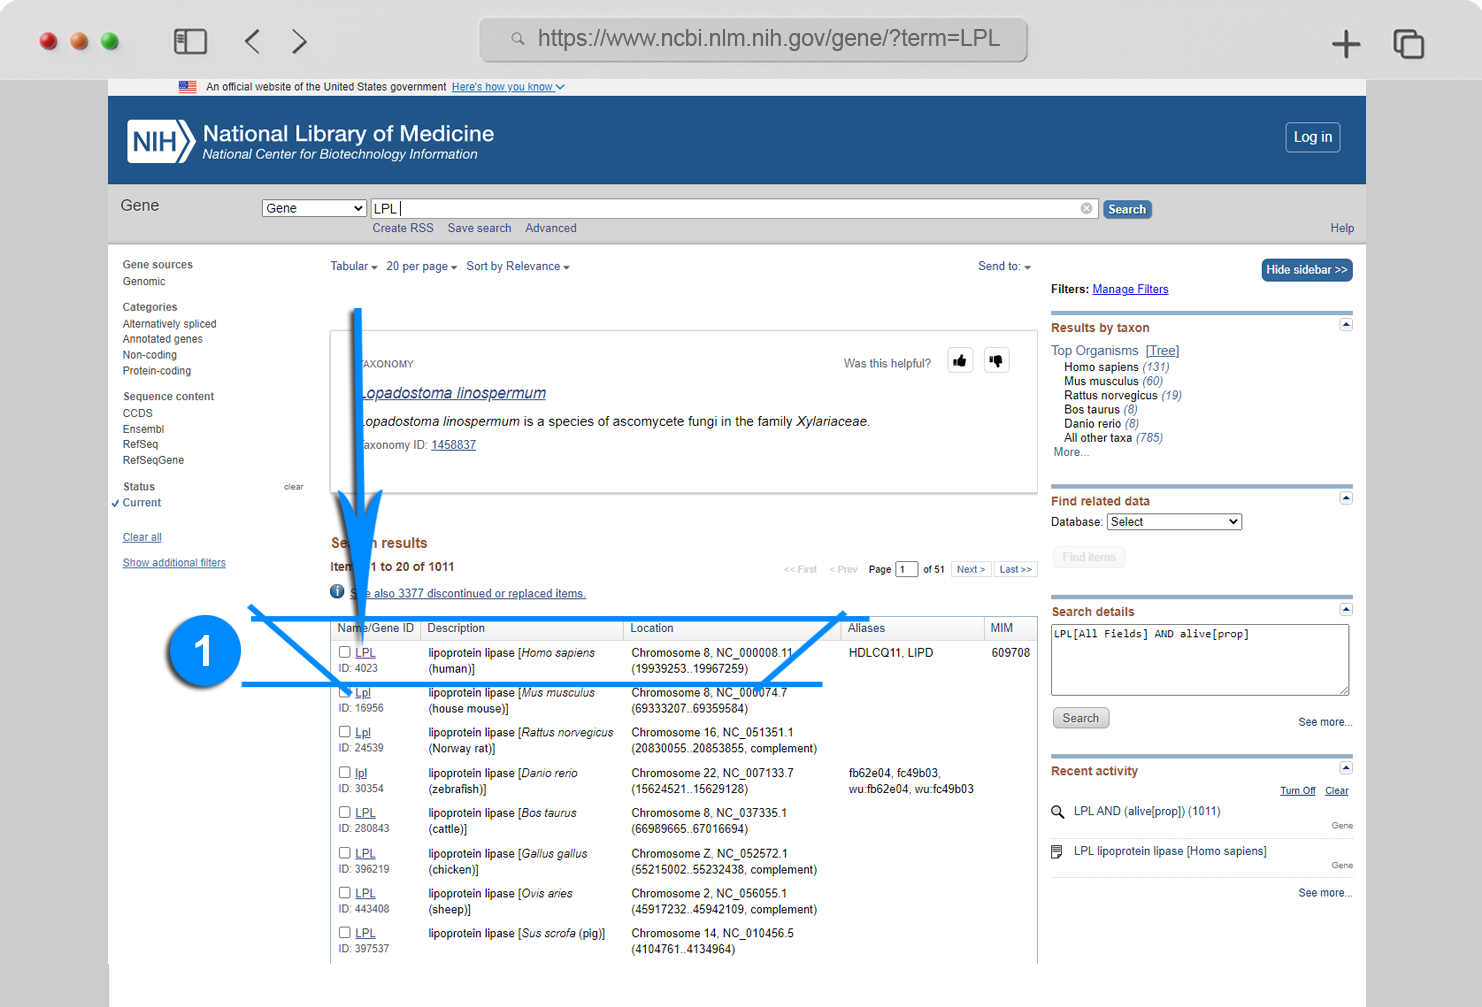This screenshot has width=1482, height=1007.
Task: Click the NIH logo
Action: [160, 141]
